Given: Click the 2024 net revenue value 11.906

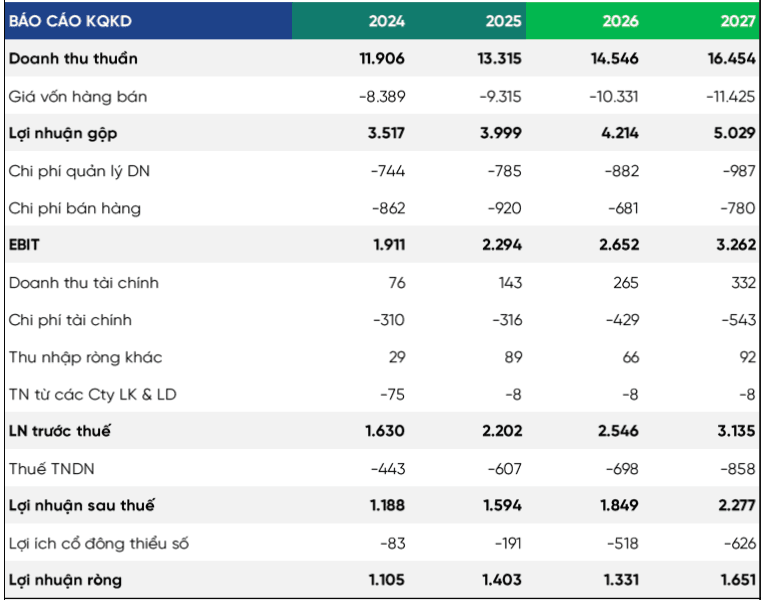Looking at the screenshot, I should point(382,58).
